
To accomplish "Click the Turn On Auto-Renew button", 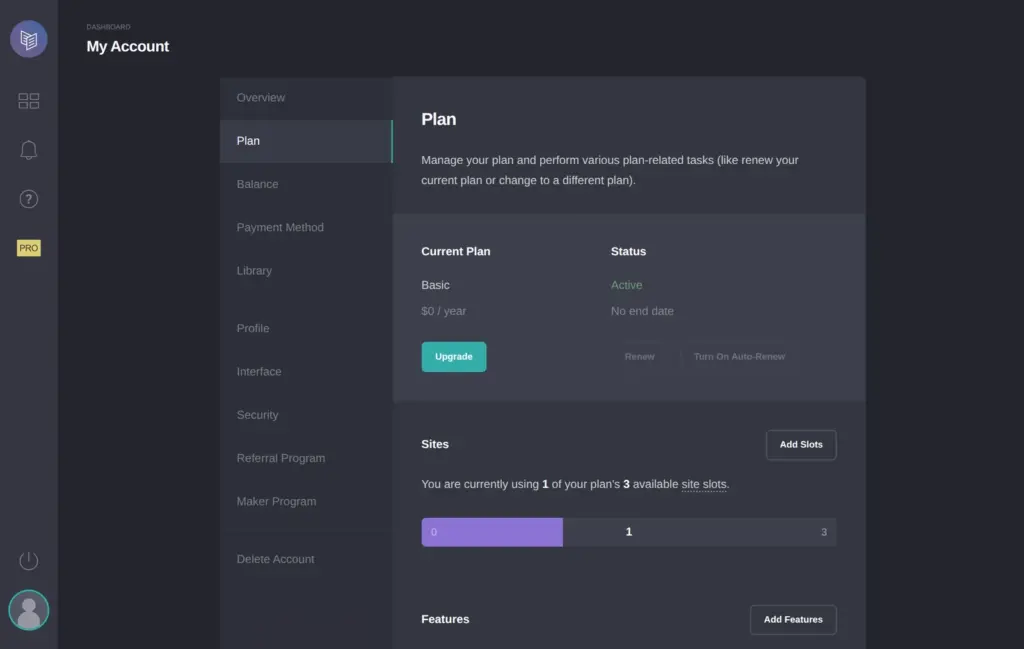I will click(739, 356).
